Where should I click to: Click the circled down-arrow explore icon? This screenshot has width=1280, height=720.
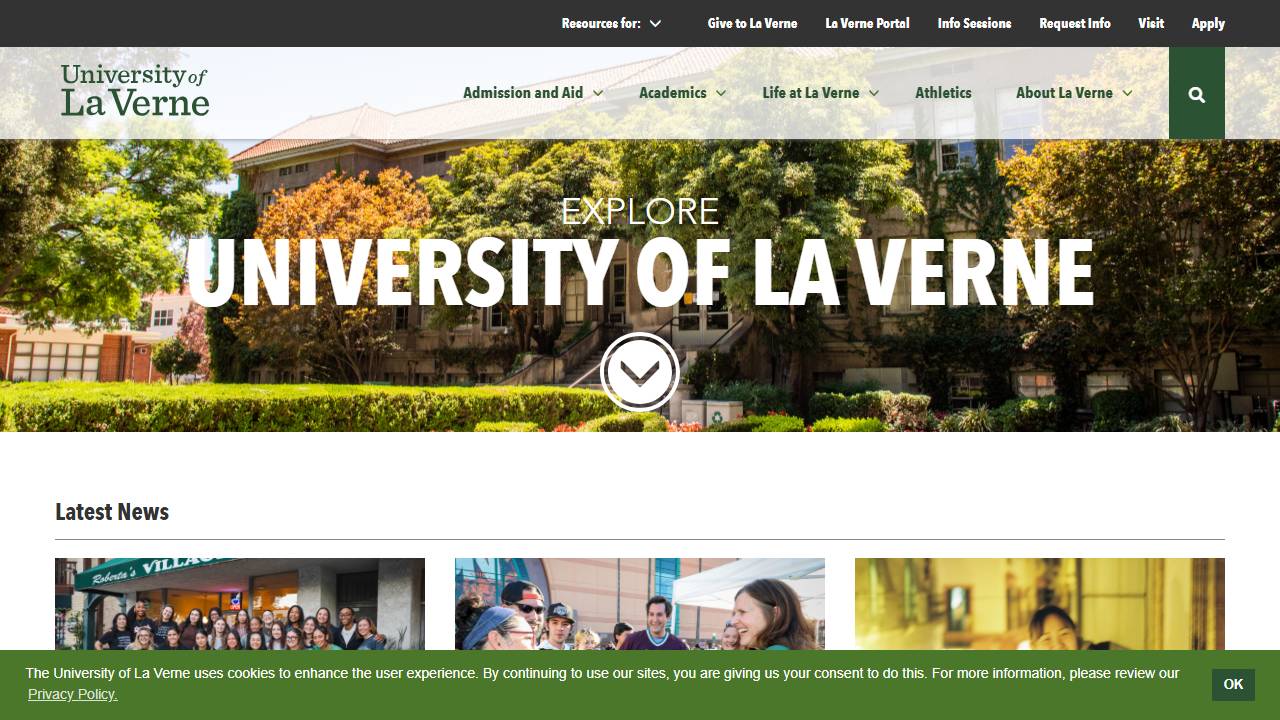640,372
